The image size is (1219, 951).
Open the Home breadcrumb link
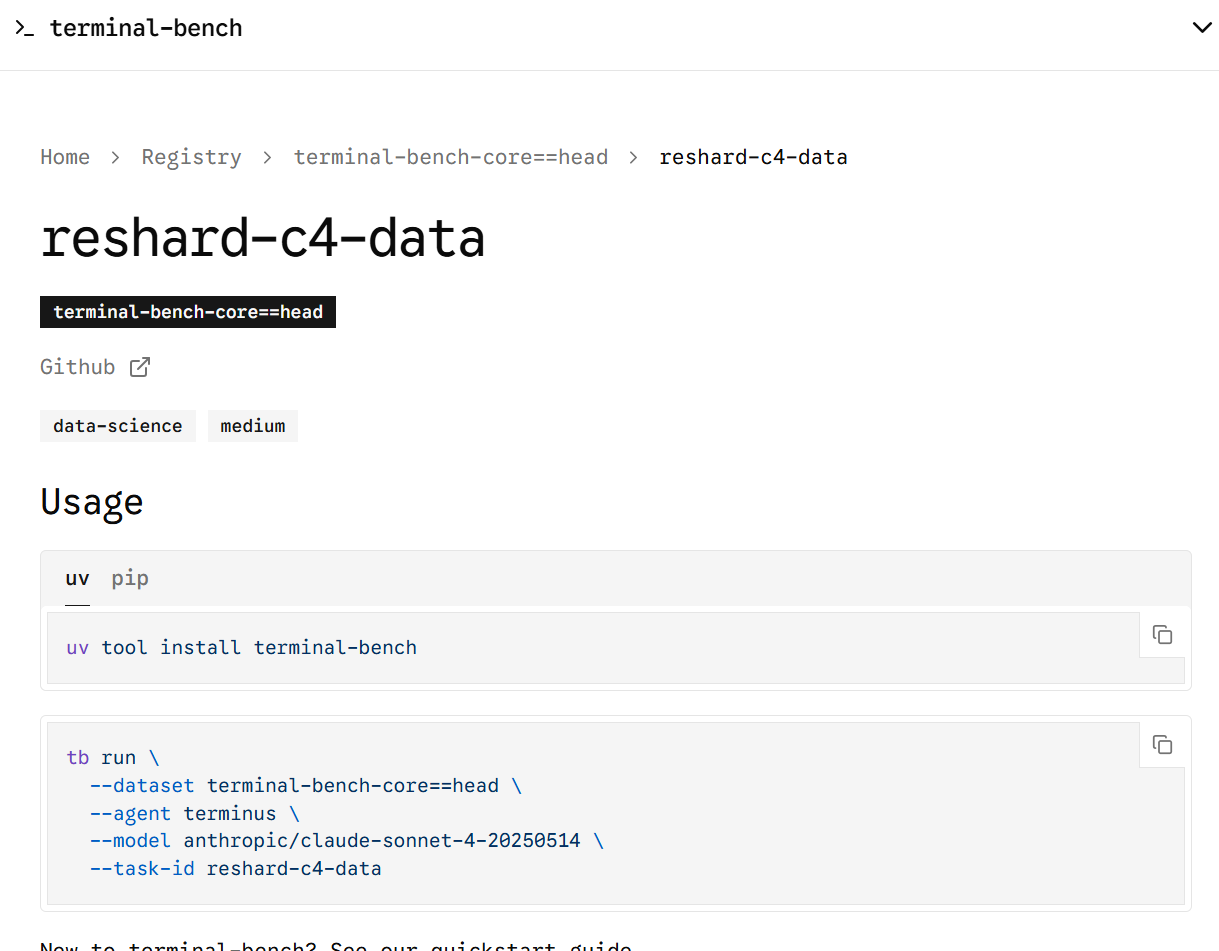(x=65, y=157)
